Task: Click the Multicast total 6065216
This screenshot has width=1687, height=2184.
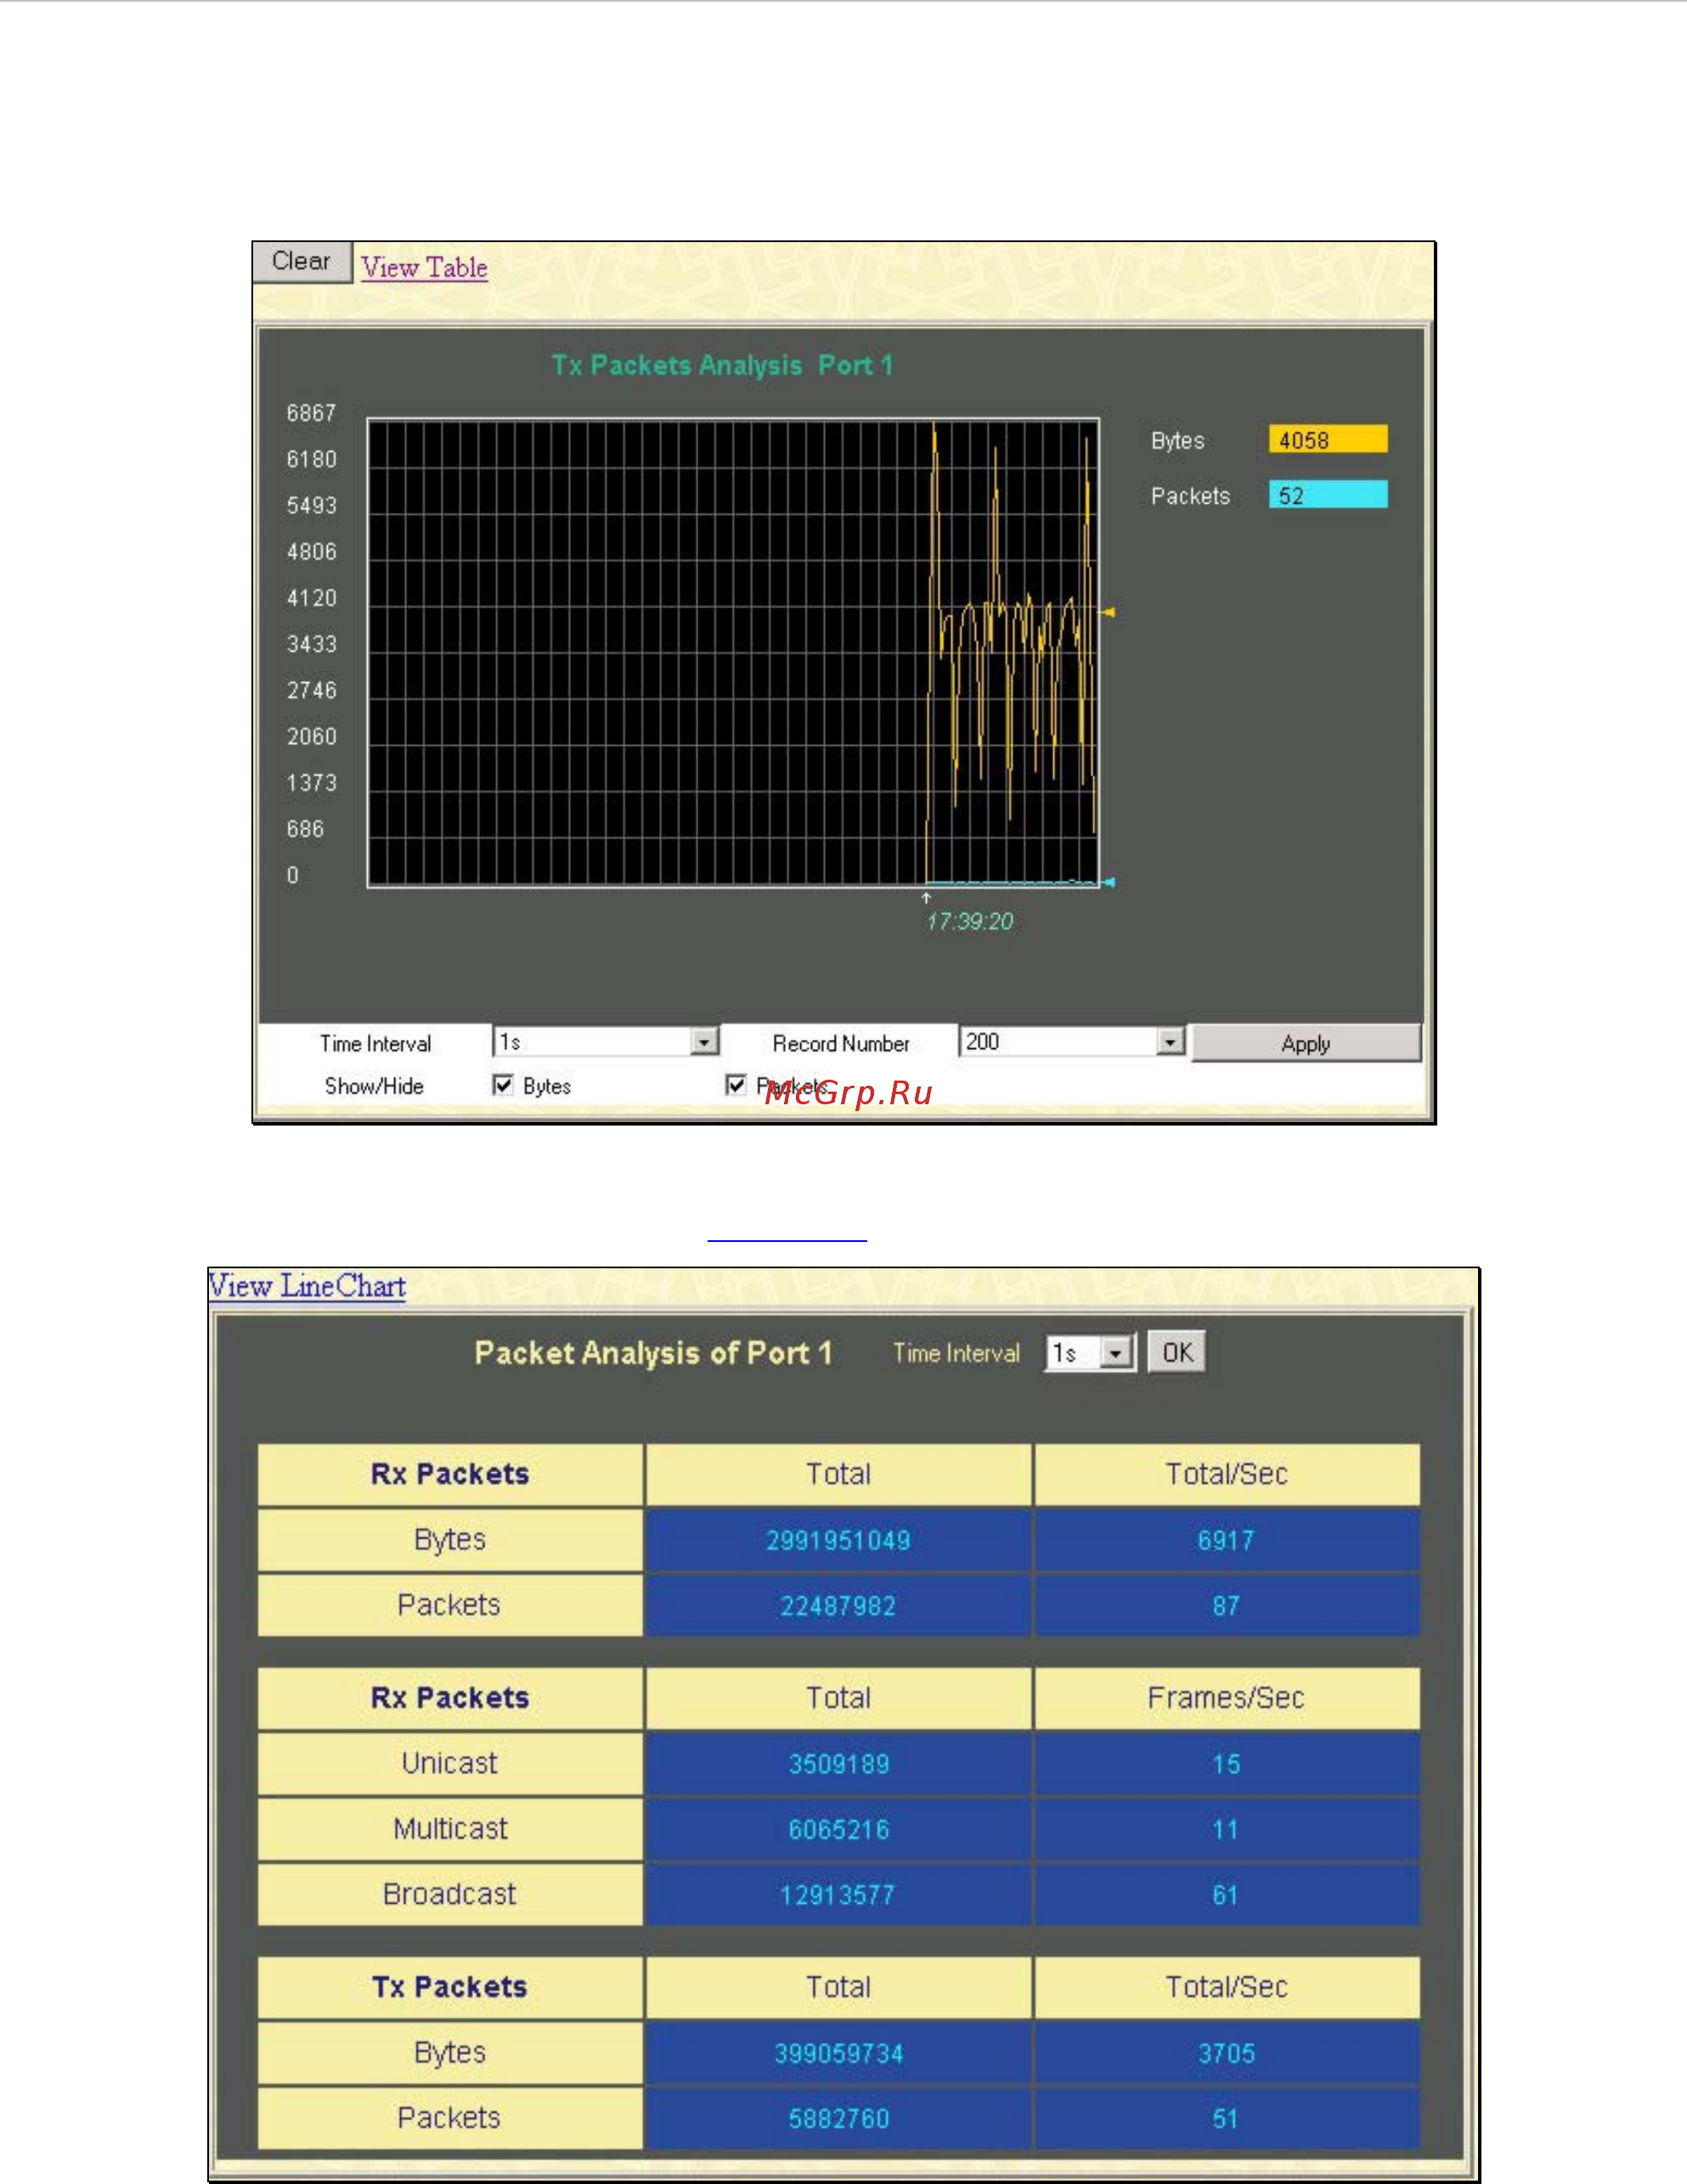Action: (838, 1830)
